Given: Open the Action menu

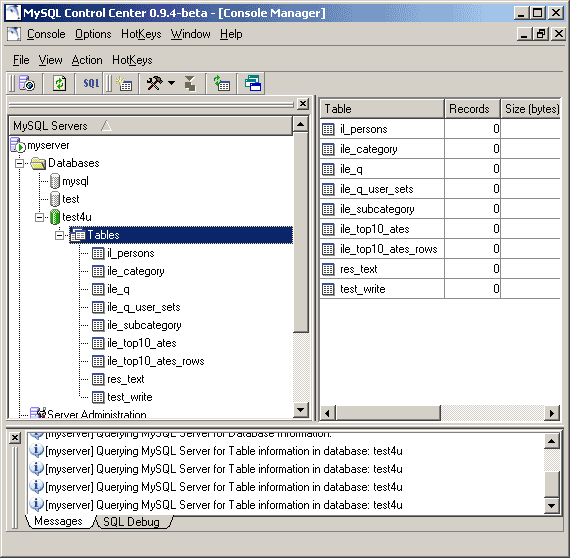Looking at the screenshot, I should point(87,60).
